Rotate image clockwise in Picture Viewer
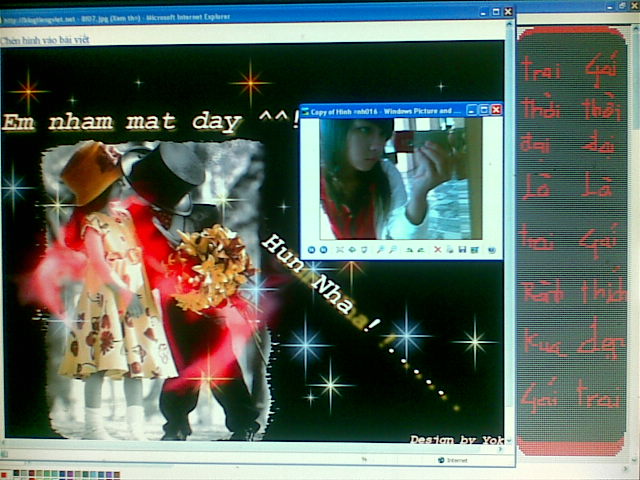 coord(409,250)
